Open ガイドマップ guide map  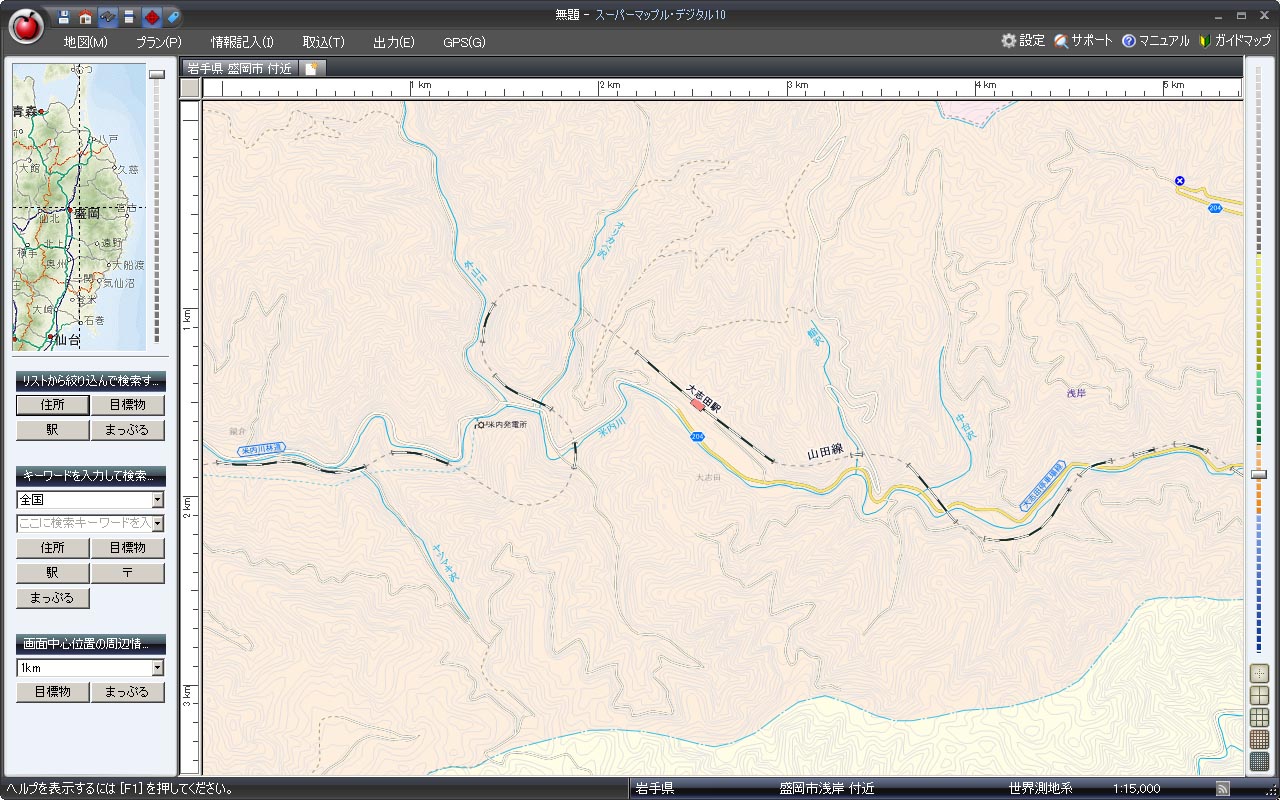[1235, 41]
